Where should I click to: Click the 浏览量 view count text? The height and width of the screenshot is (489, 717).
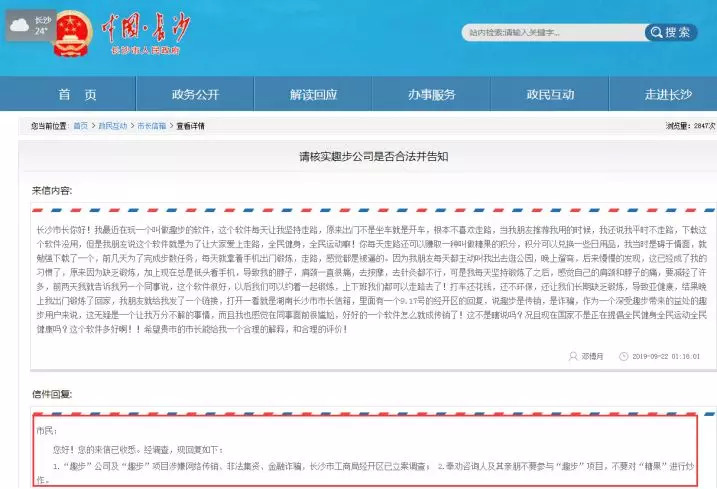click(690, 126)
